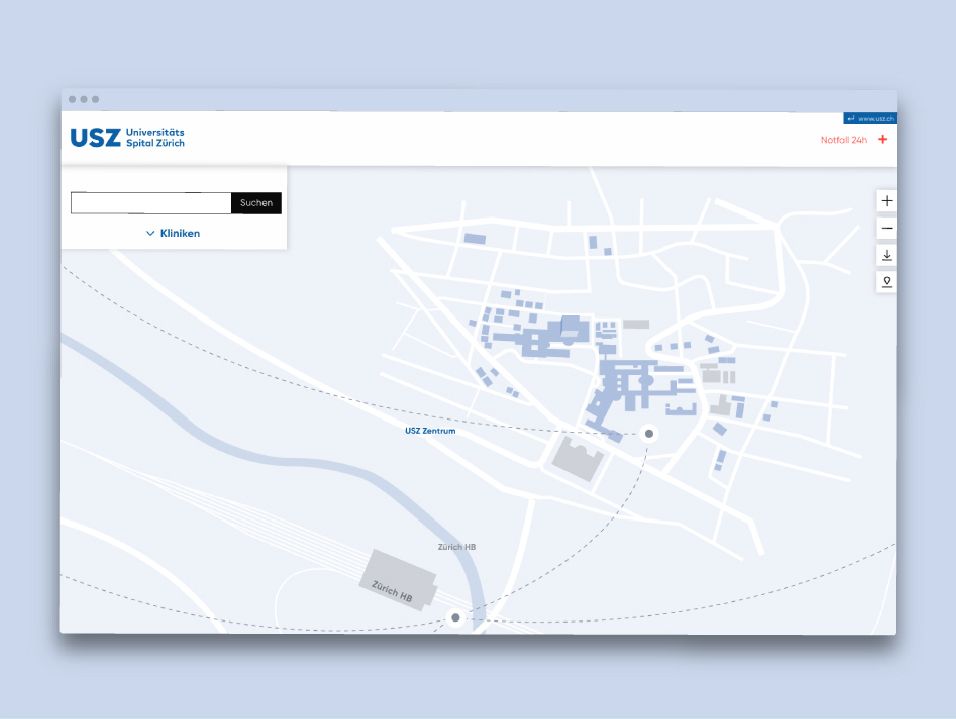956x719 pixels.
Task: Select the map marker near USZ Zentrum
Action: pyautogui.click(x=649, y=434)
